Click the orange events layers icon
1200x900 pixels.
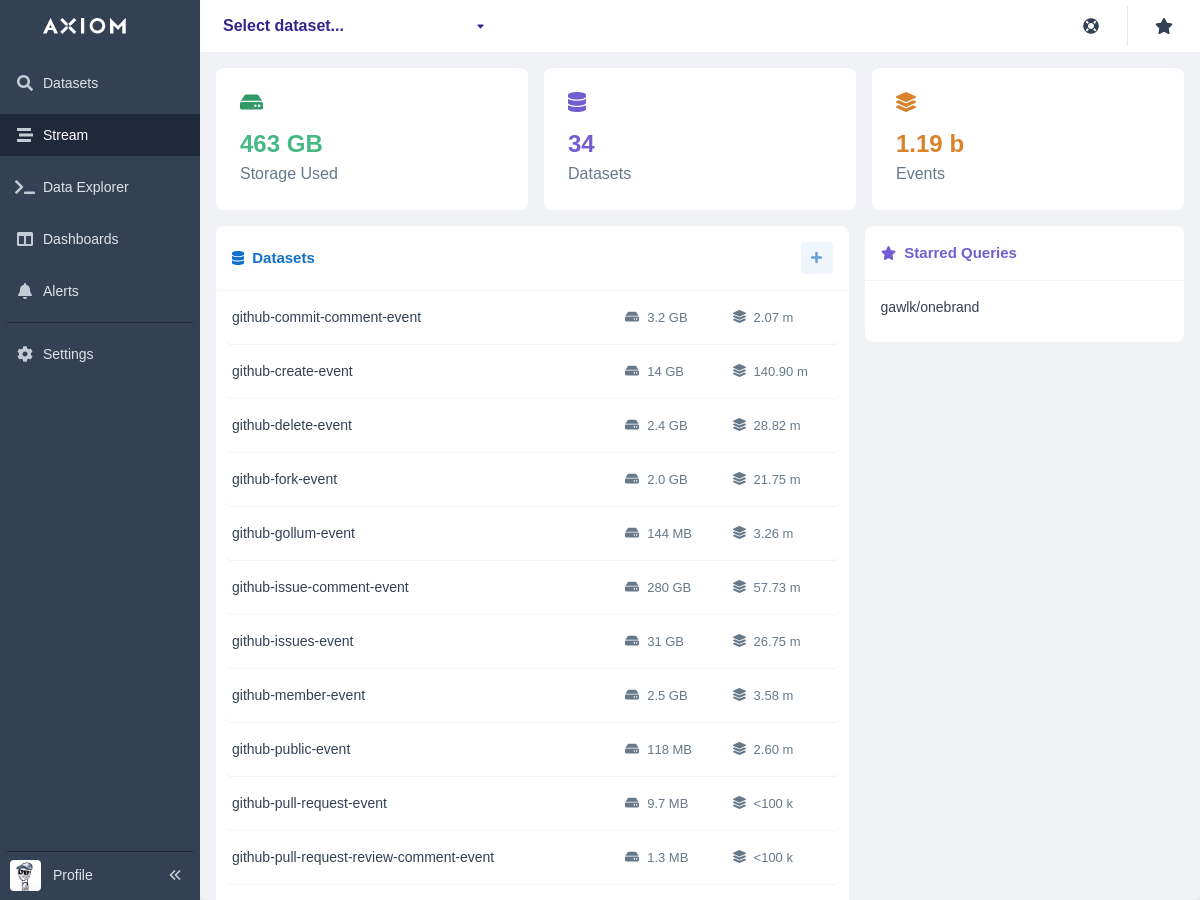tap(906, 102)
